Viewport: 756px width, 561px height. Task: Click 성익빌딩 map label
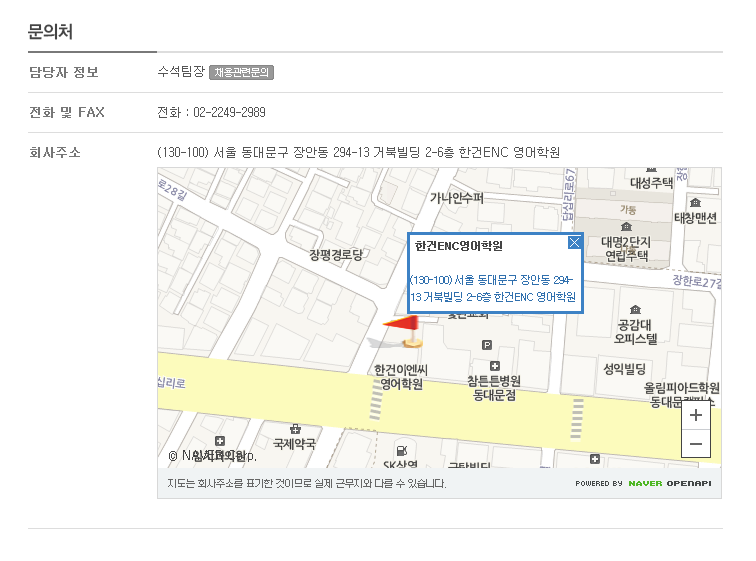pos(625,369)
